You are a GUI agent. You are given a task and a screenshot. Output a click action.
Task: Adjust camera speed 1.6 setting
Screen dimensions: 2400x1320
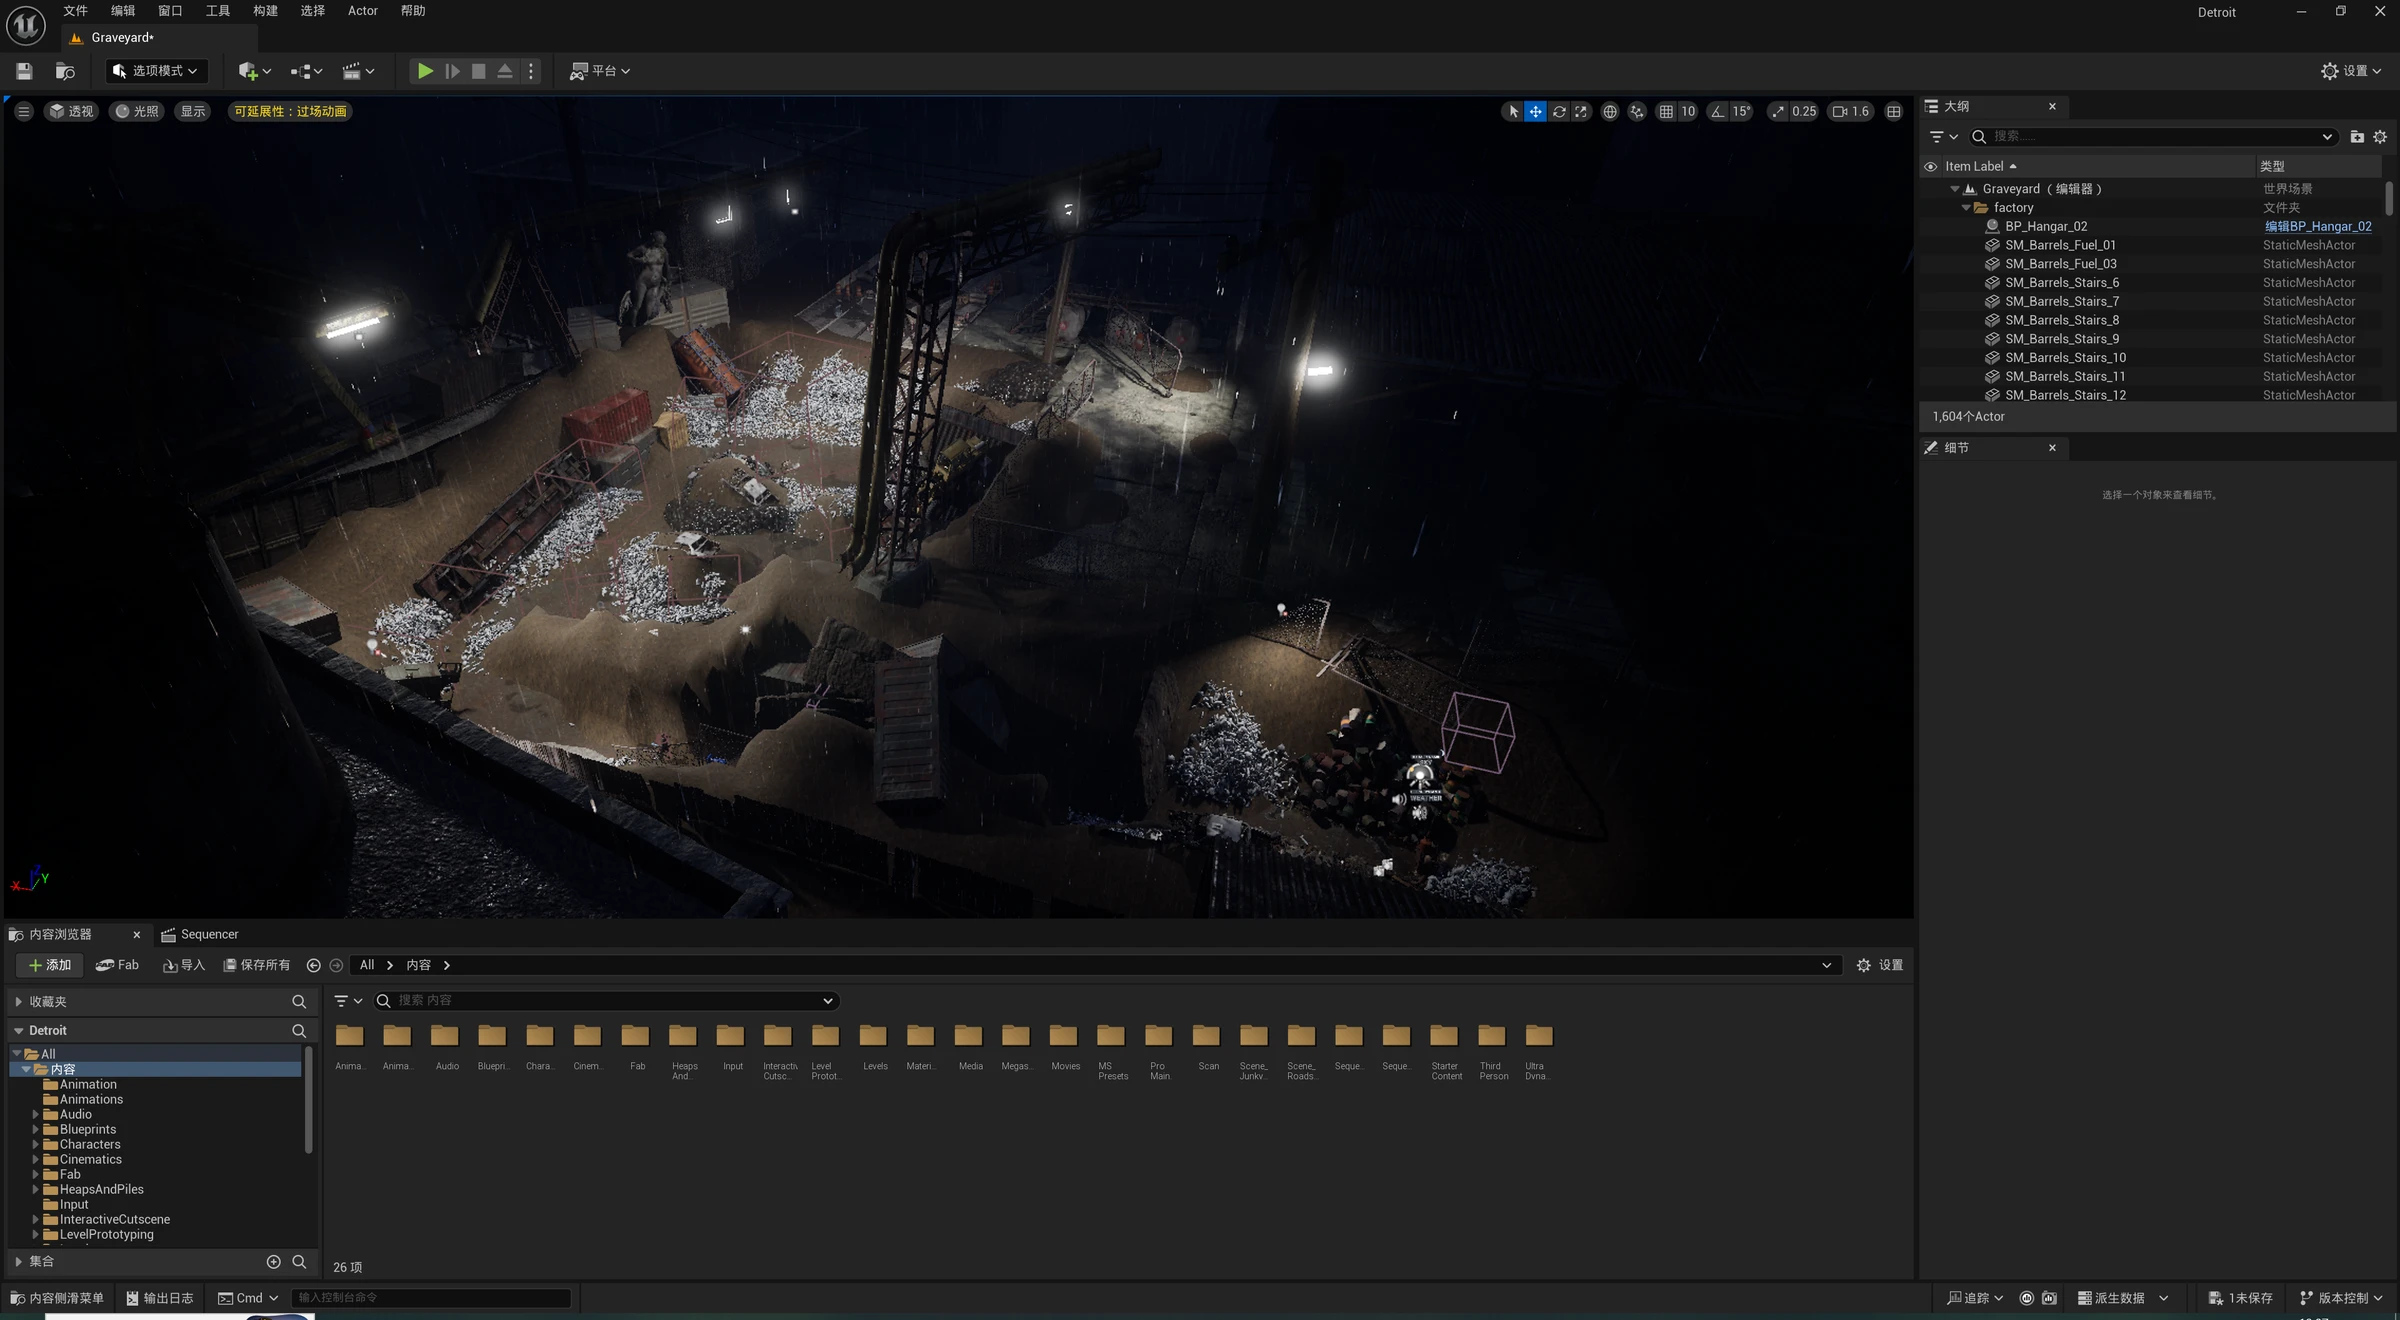point(1851,111)
